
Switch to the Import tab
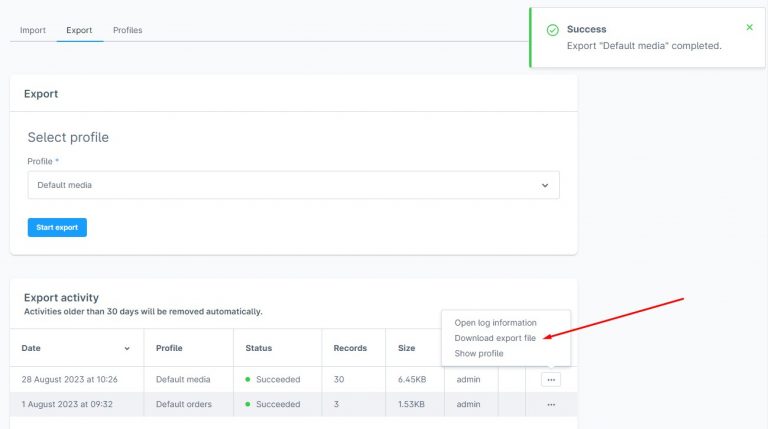[33, 30]
